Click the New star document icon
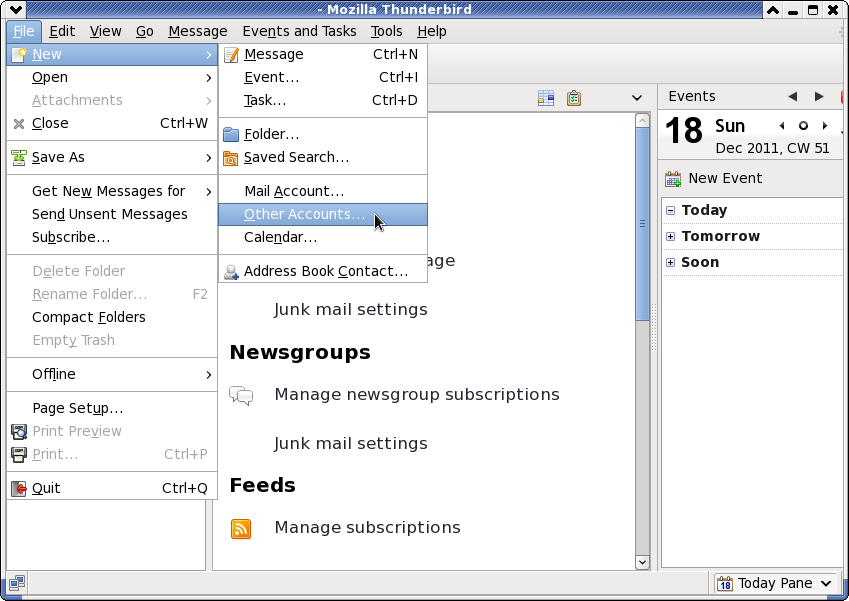This screenshot has width=849, height=601. [x=19, y=55]
